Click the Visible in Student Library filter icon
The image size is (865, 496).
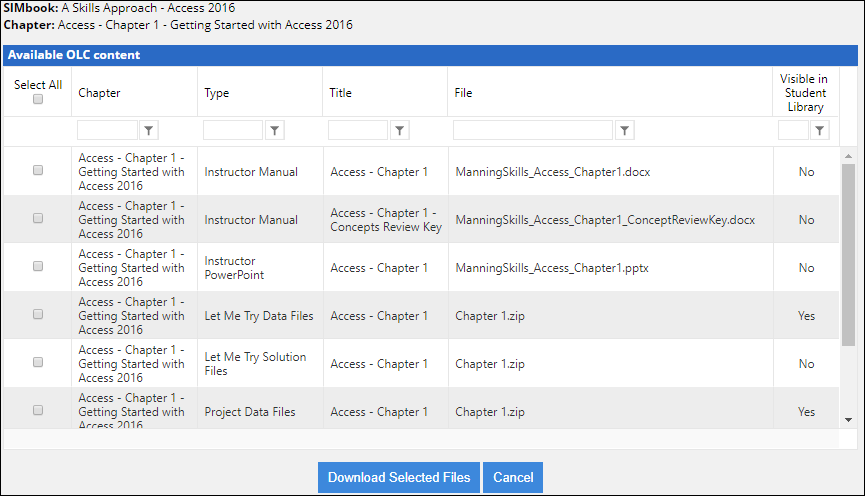click(x=819, y=131)
